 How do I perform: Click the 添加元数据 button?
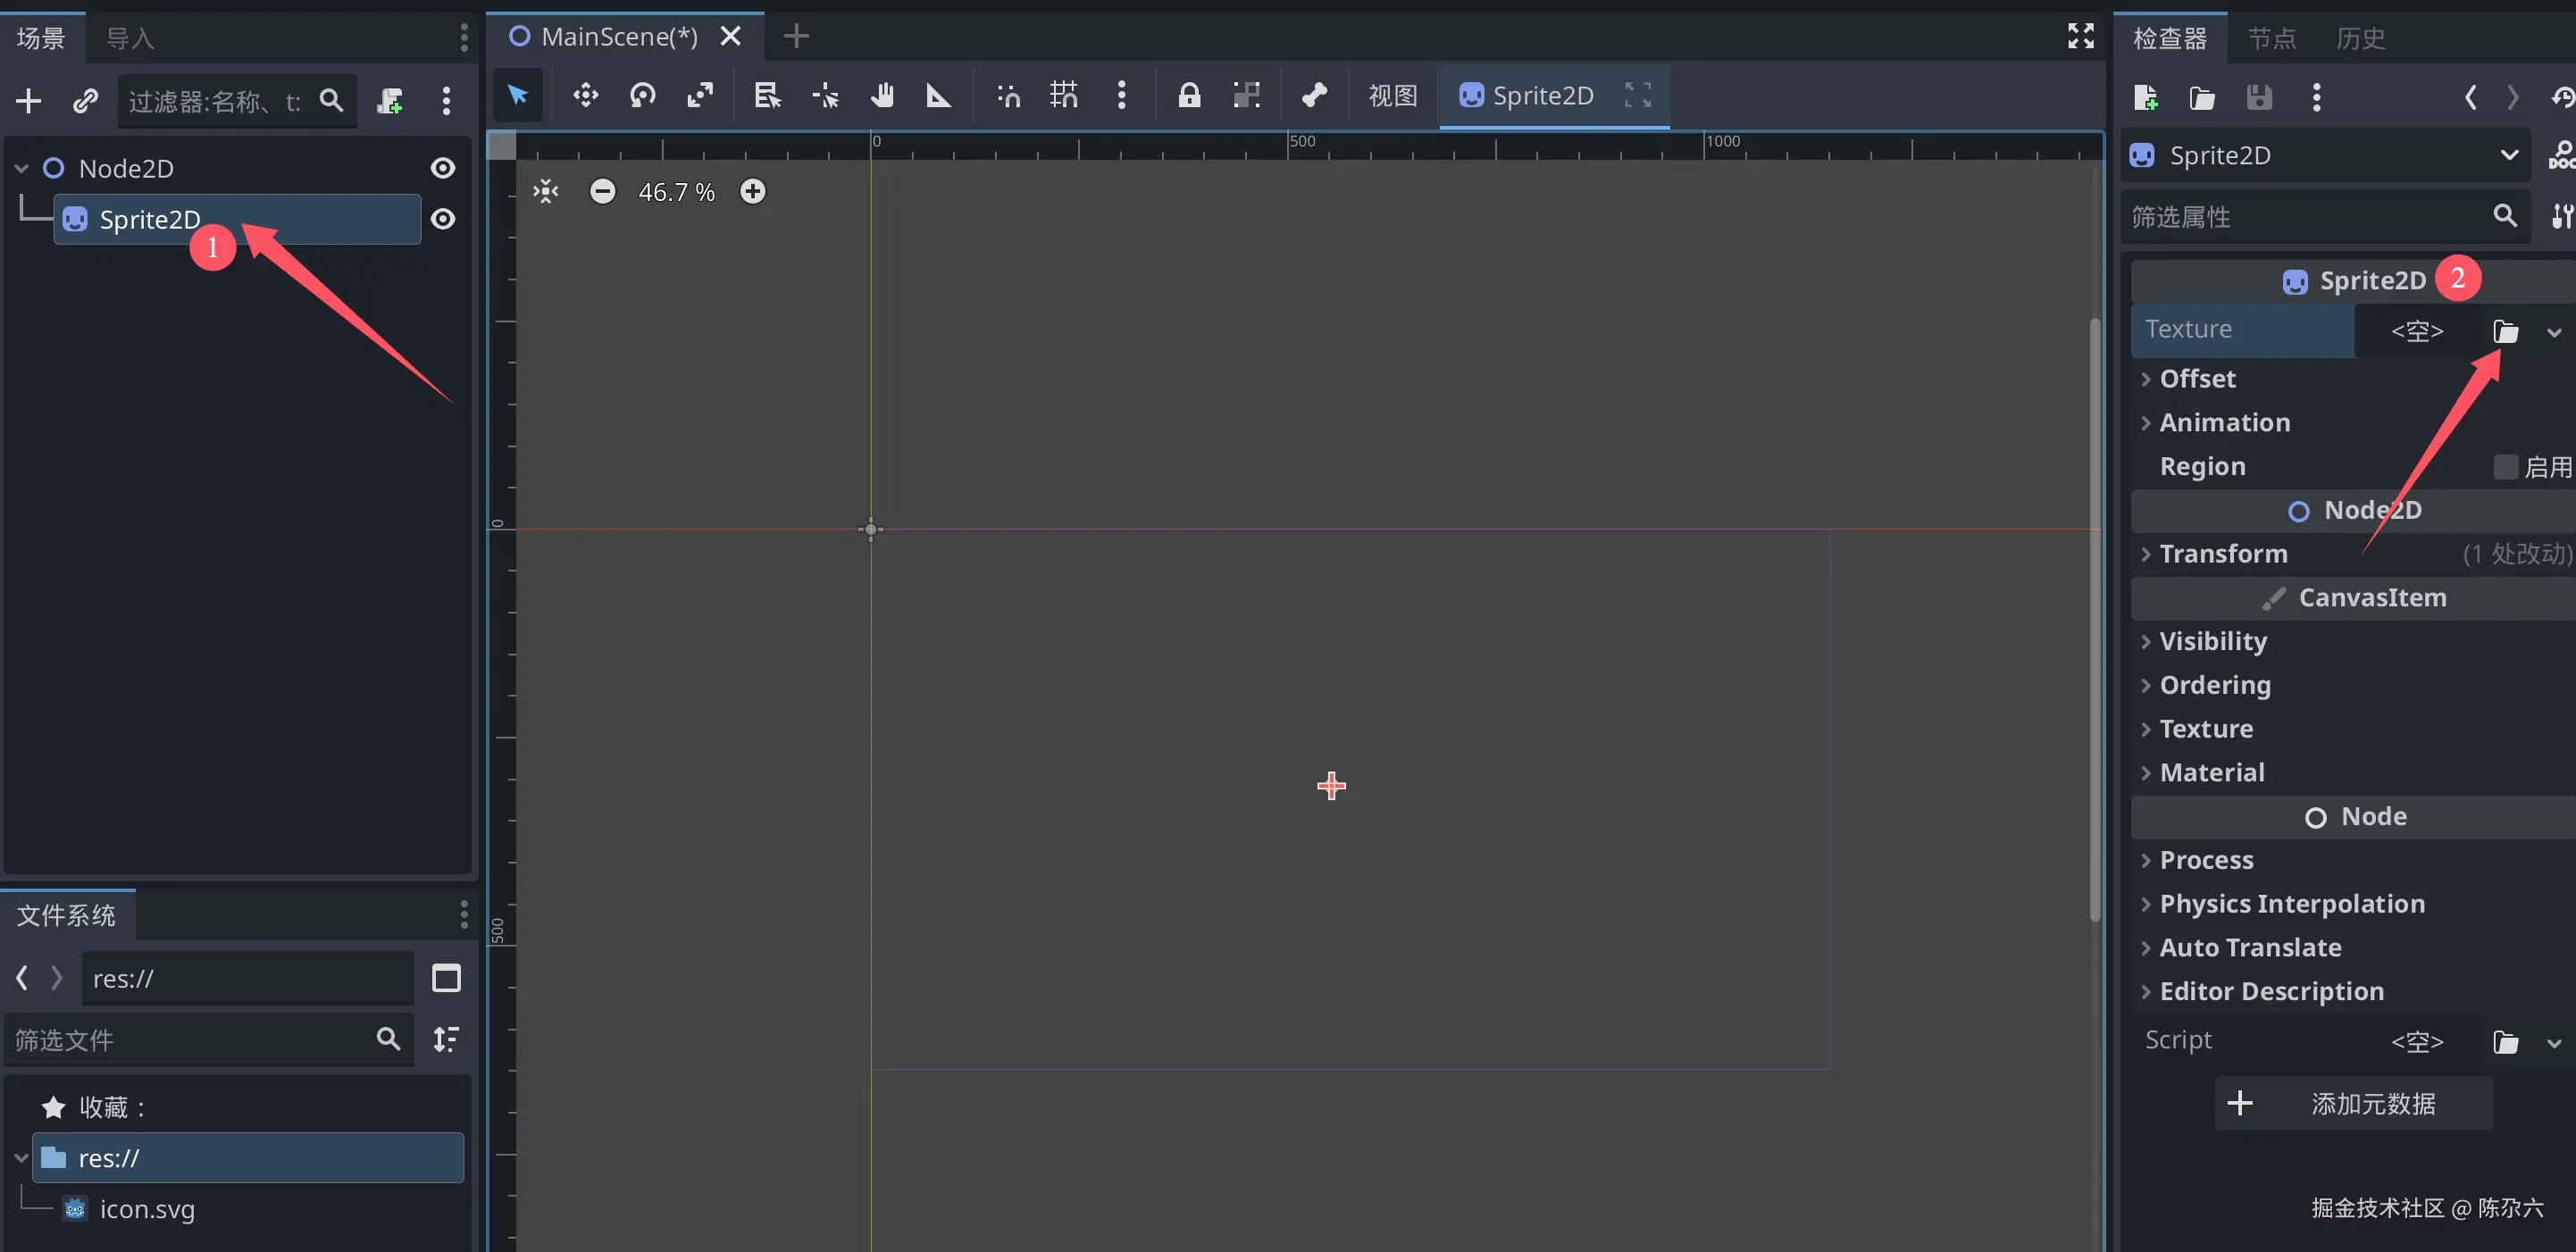2352,1103
